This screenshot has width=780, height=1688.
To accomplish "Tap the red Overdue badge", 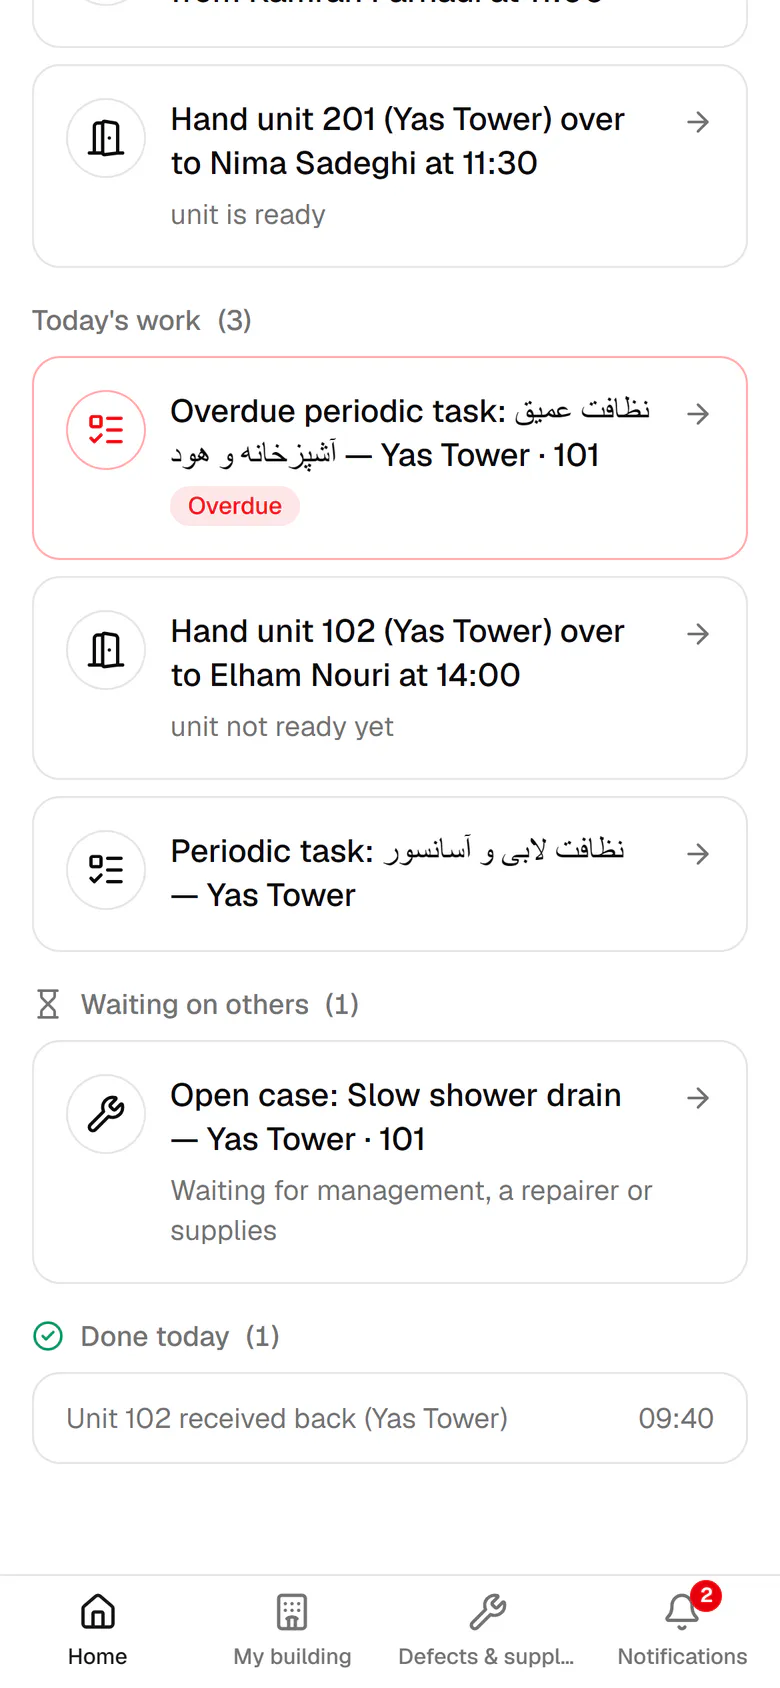I will pyautogui.click(x=235, y=506).
